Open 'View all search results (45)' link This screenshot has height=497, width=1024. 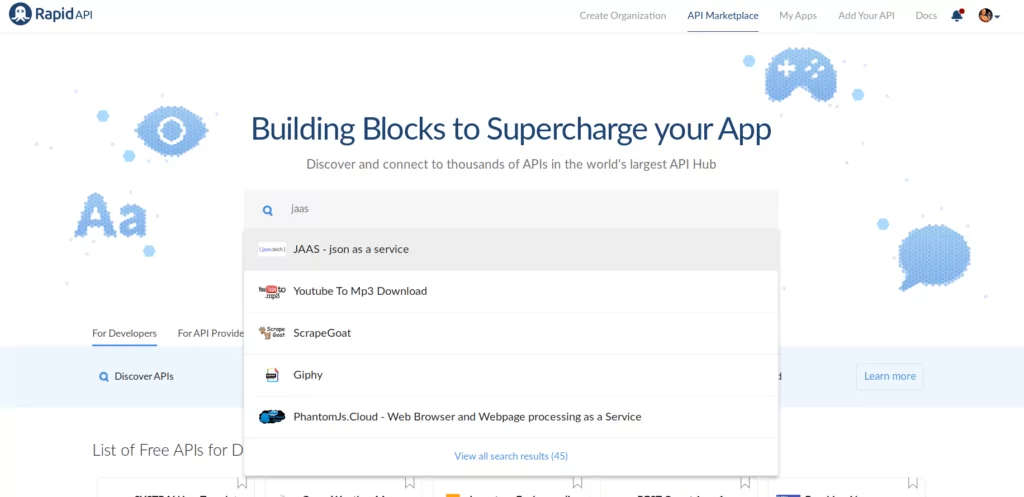click(x=511, y=456)
